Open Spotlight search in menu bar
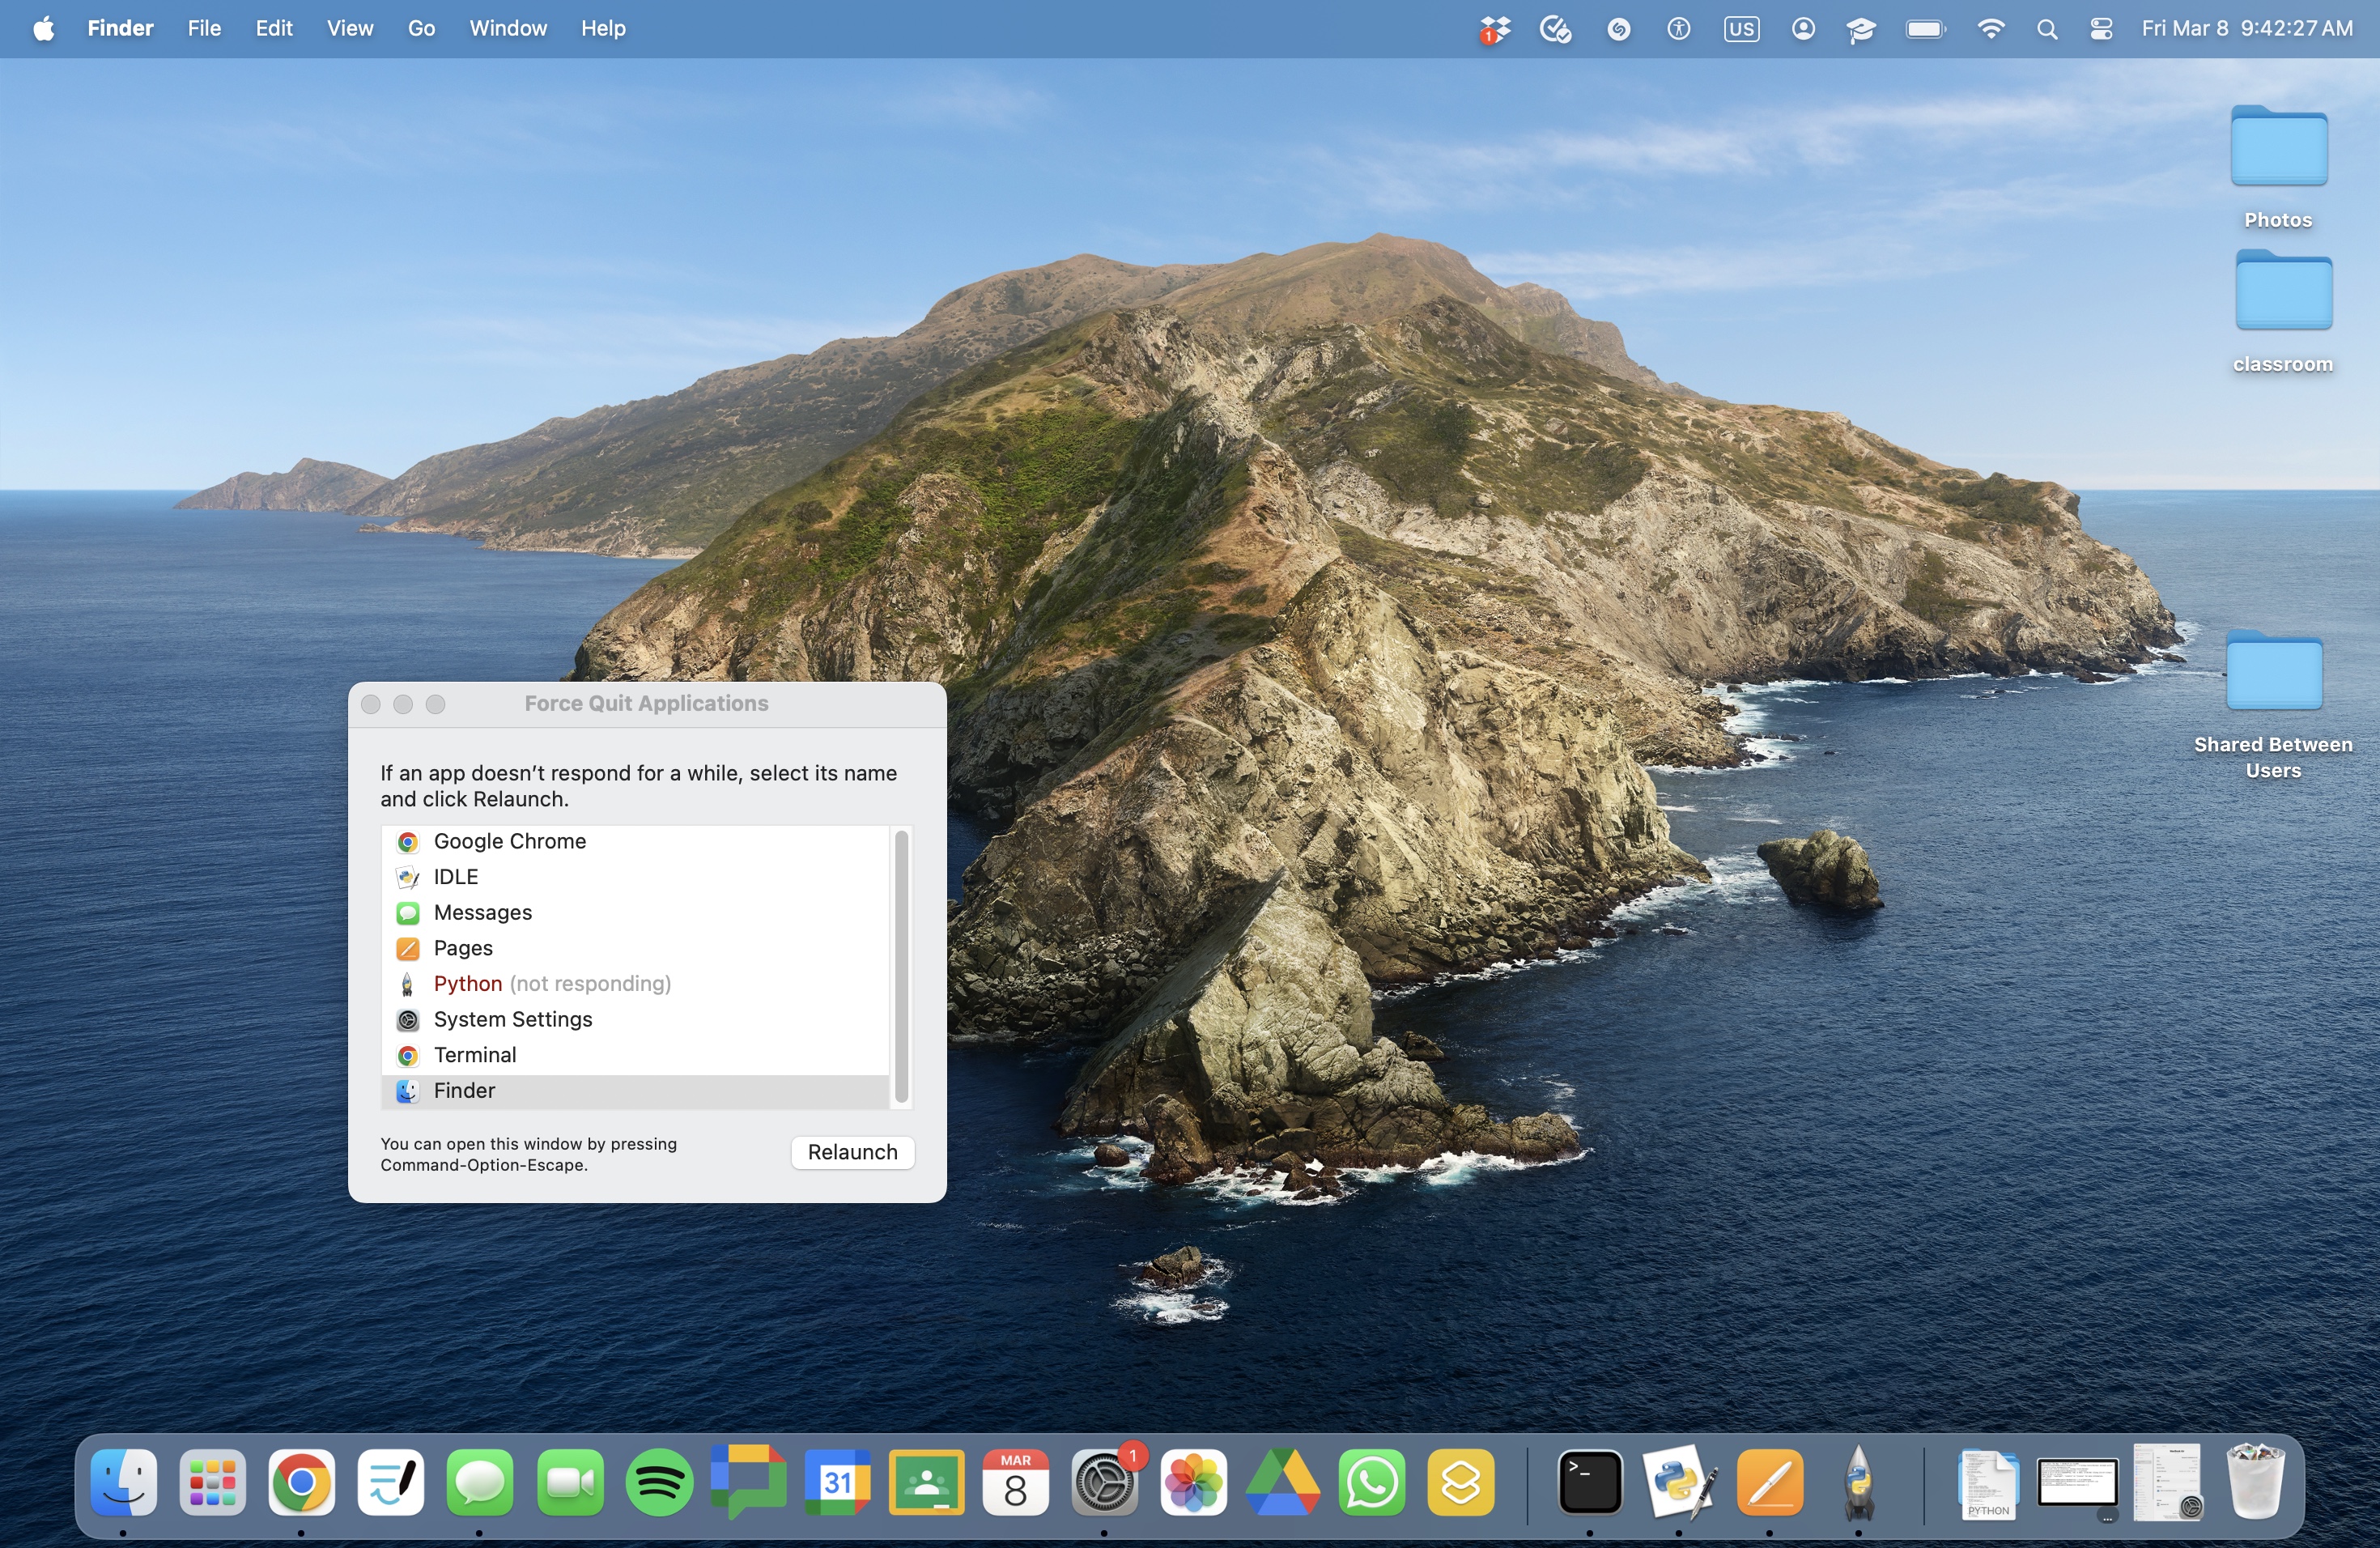The height and width of the screenshot is (1548, 2380). [2046, 29]
